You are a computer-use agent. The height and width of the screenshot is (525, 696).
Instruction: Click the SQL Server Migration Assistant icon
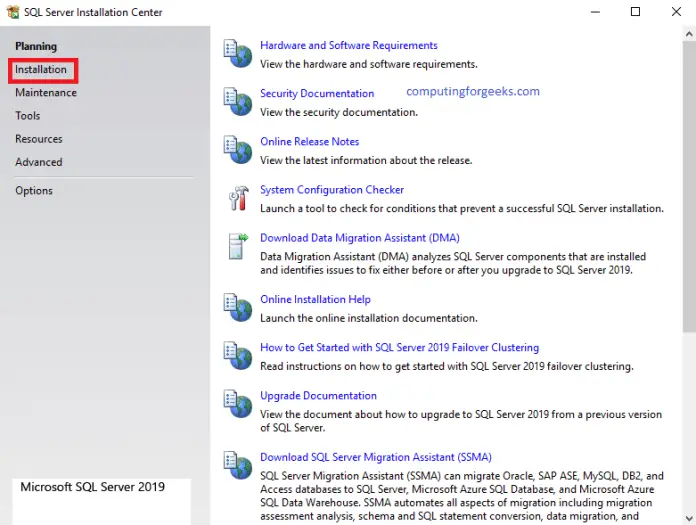(238, 465)
